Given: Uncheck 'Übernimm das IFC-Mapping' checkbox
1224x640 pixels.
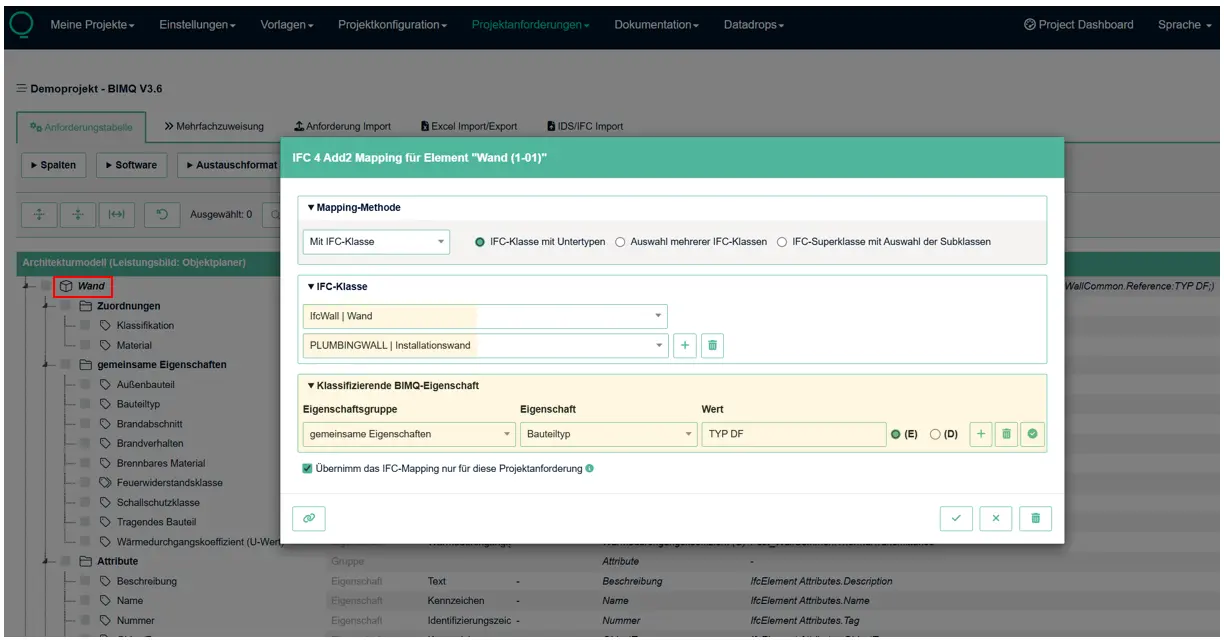Looking at the screenshot, I should [x=308, y=468].
